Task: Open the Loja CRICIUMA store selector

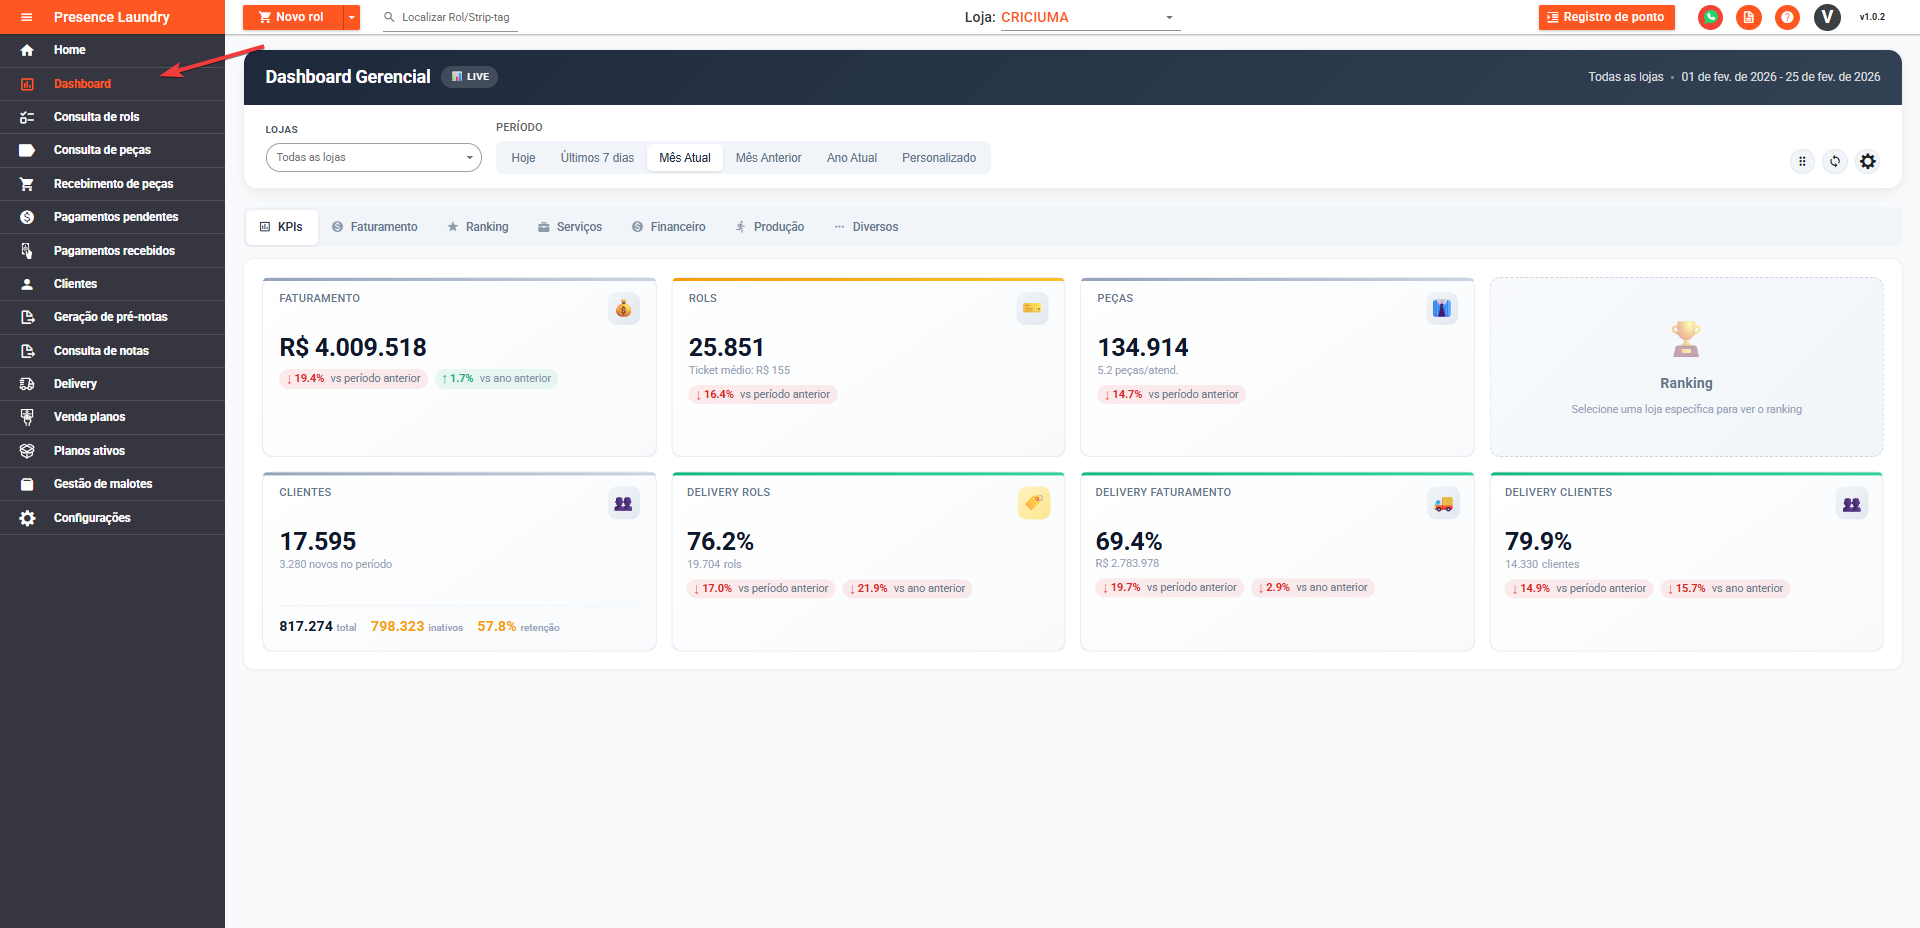Action: pos(1089,17)
